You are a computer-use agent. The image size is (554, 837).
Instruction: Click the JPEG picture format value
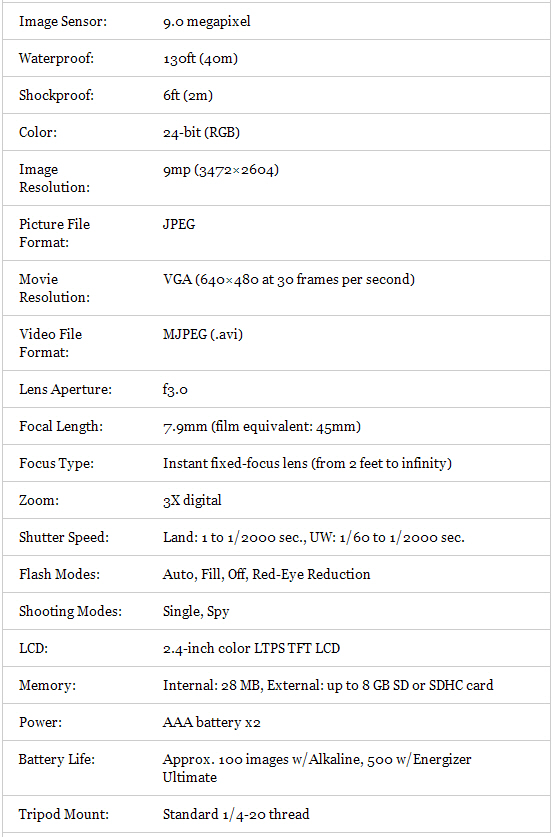tap(179, 224)
